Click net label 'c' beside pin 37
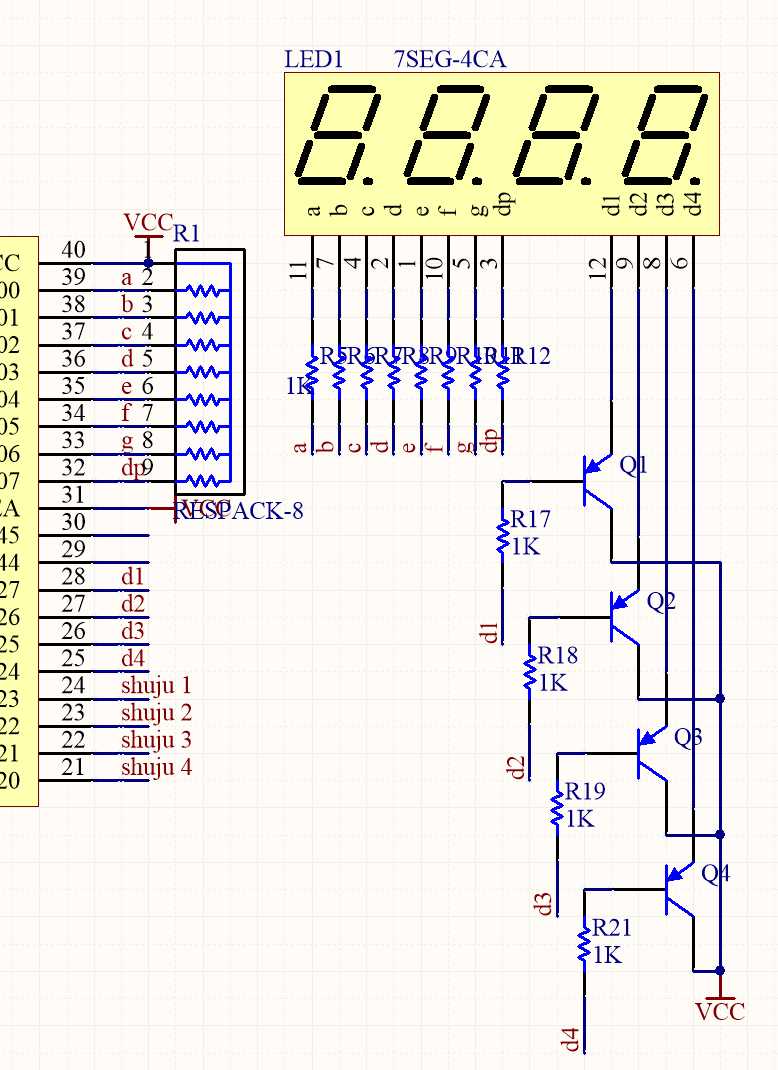This screenshot has height=1070, width=778. click(126, 332)
